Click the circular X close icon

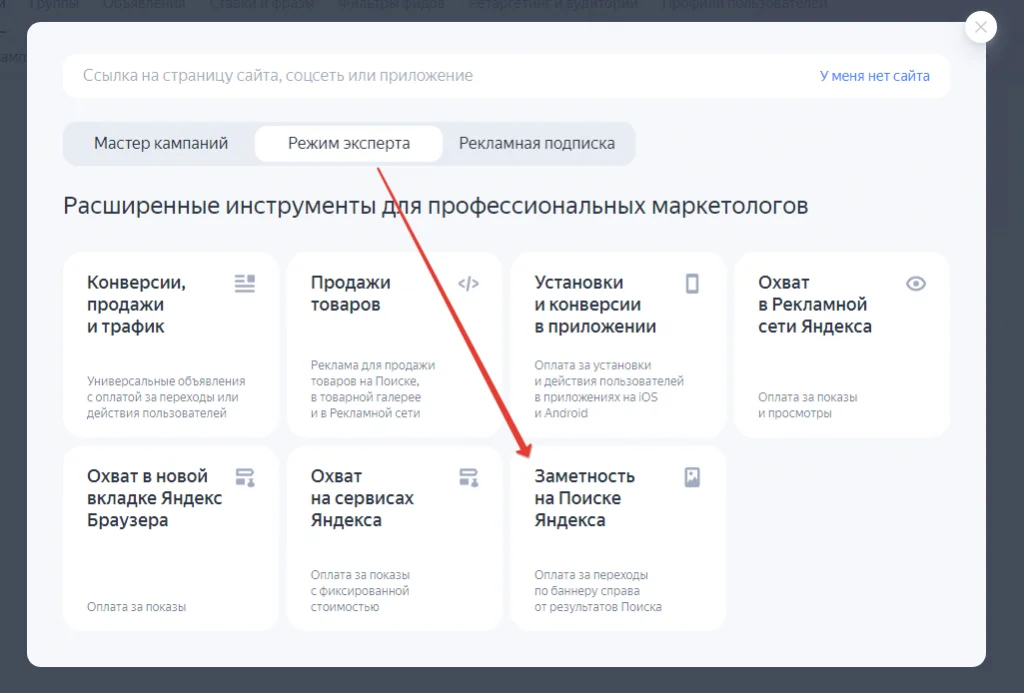[x=981, y=27]
